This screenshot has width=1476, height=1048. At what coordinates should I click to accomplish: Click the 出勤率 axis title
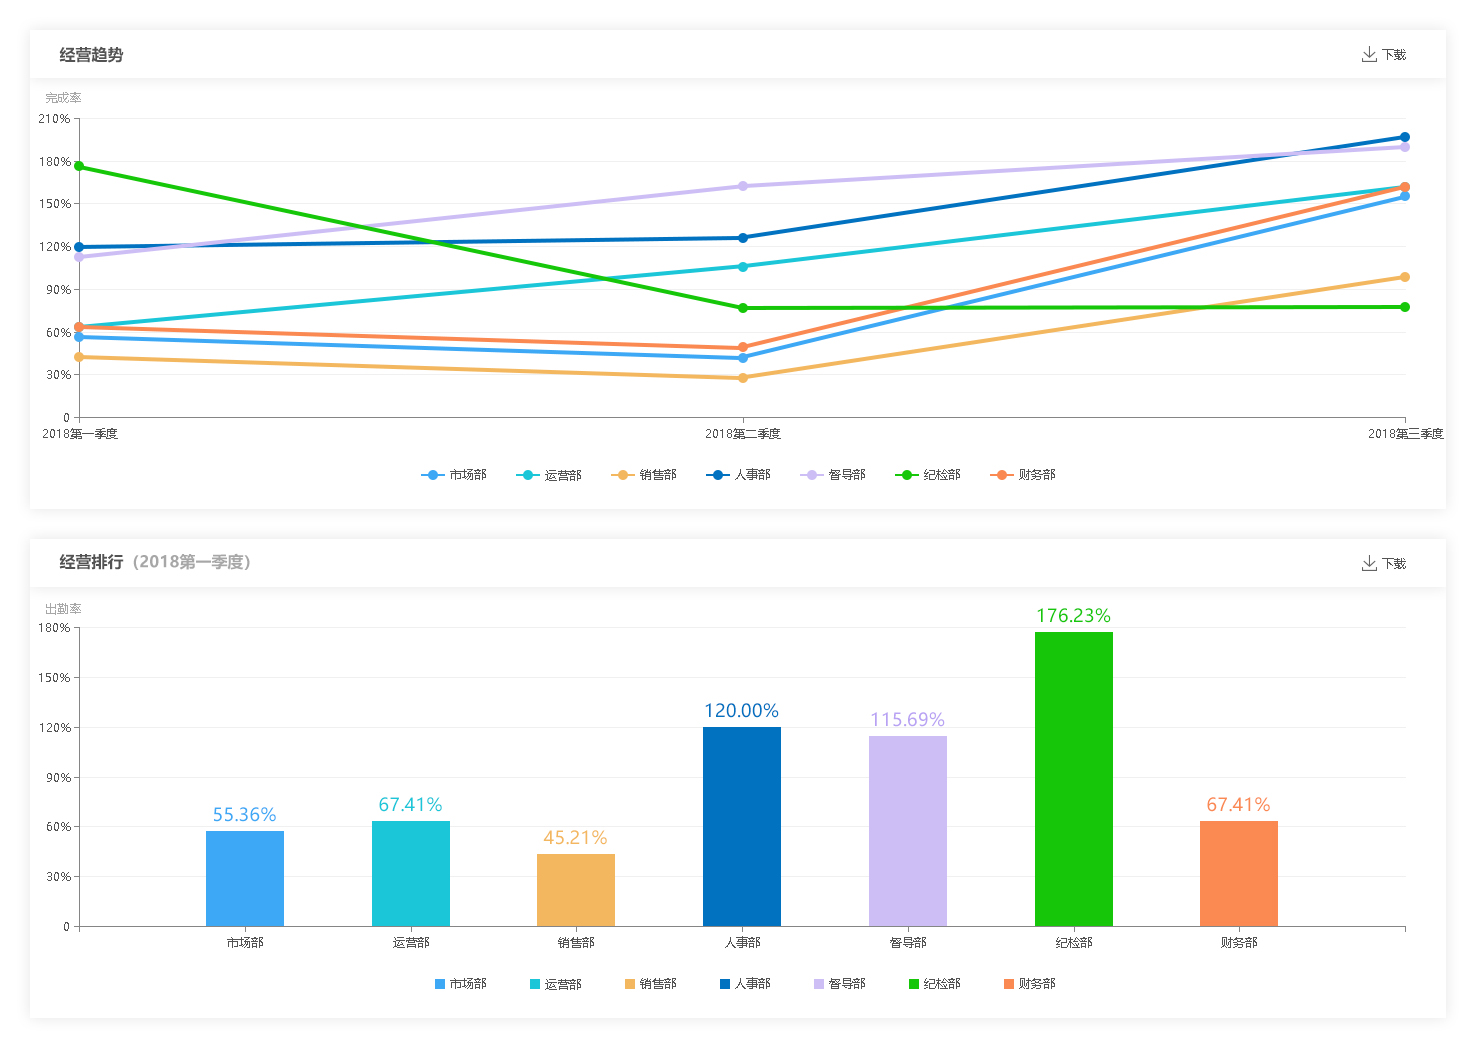(x=63, y=609)
